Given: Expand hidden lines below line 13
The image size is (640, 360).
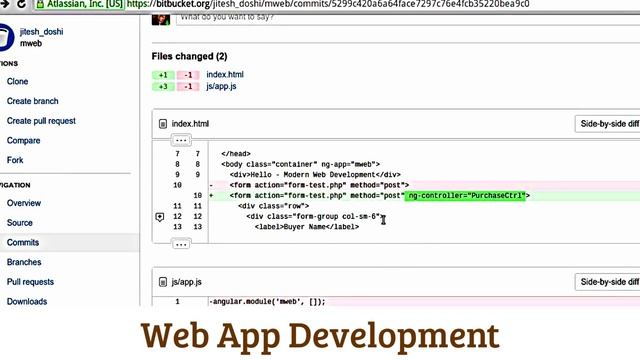Looking at the screenshot, I should 181,244.
